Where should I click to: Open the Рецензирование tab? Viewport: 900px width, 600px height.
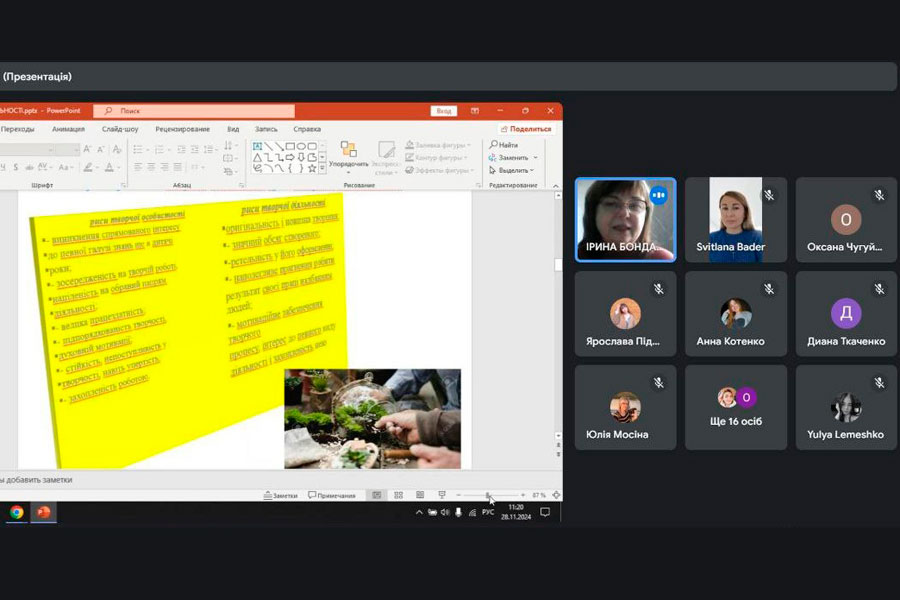[183, 129]
